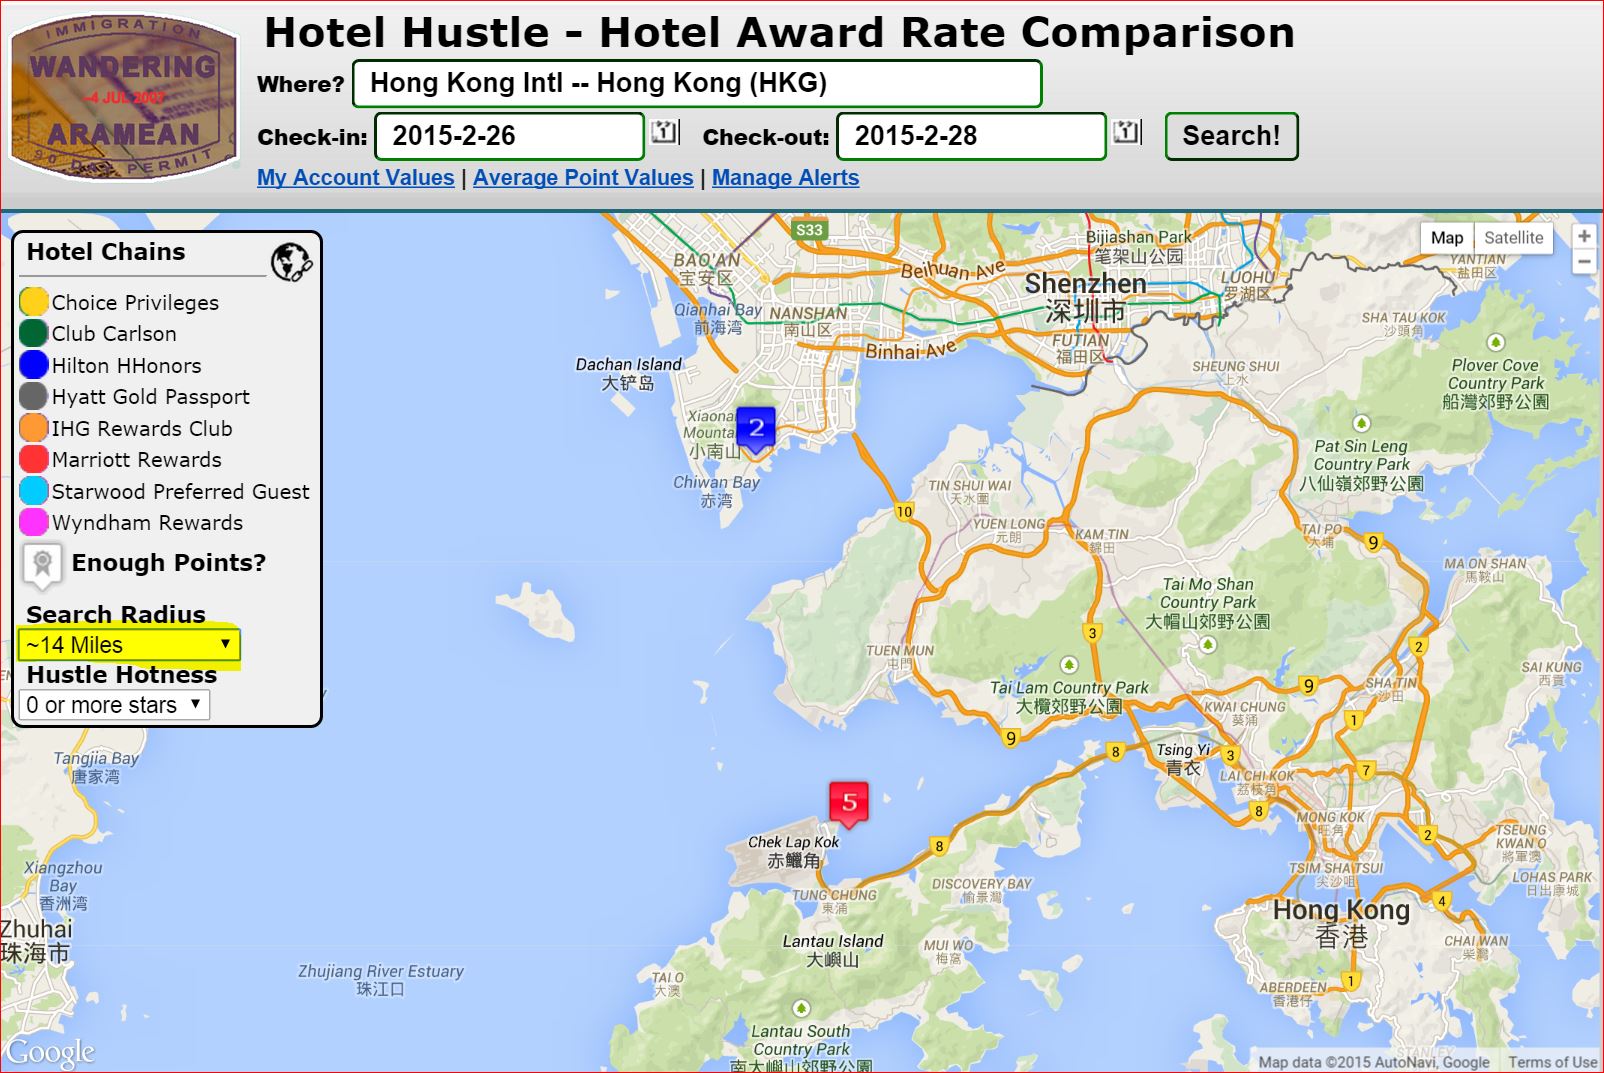The width and height of the screenshot is (1604, 1073).
Task: Toggle the Starwood Preferred Guest cyan filter
Action: click(x=34, y=491)
